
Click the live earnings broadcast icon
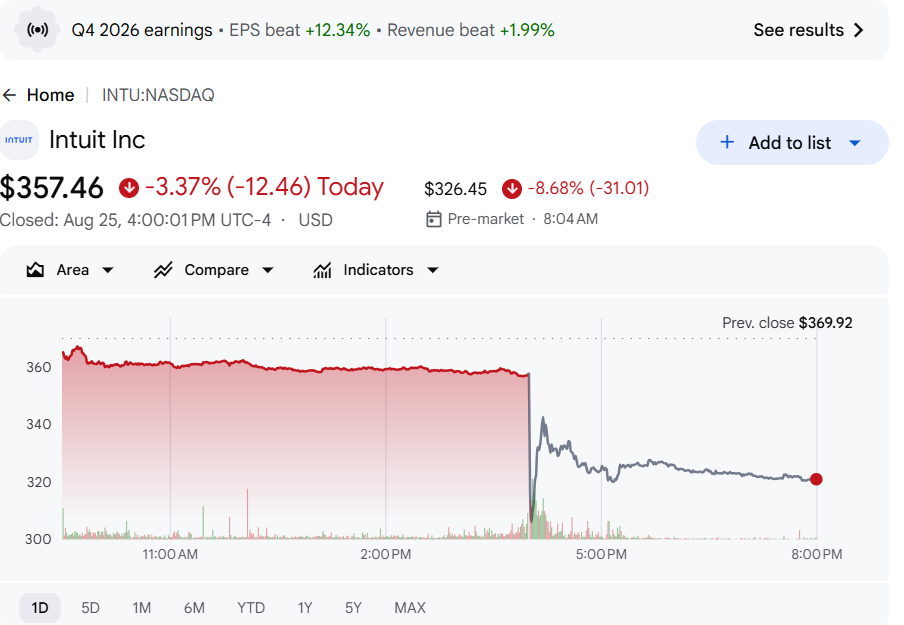pyautogui.click(x=37, y=30)
